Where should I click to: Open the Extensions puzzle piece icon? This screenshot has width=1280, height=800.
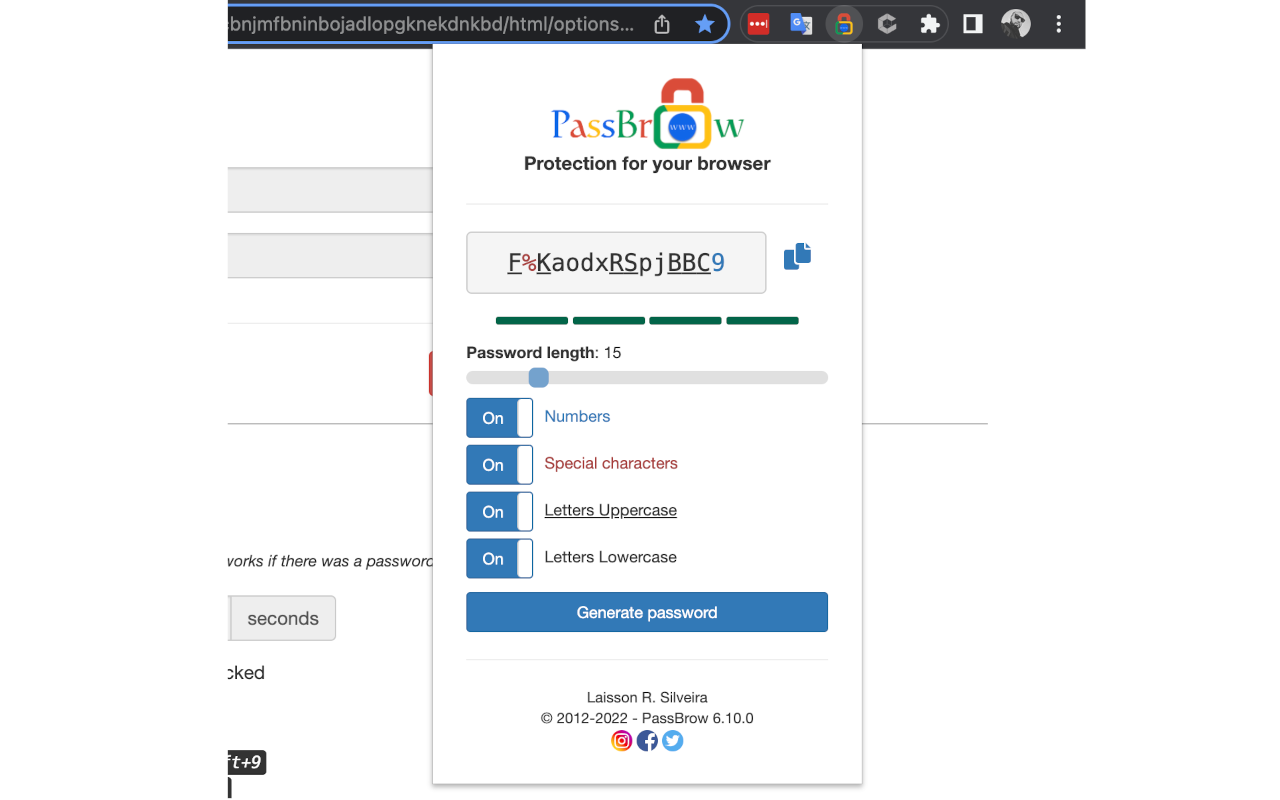929,23
